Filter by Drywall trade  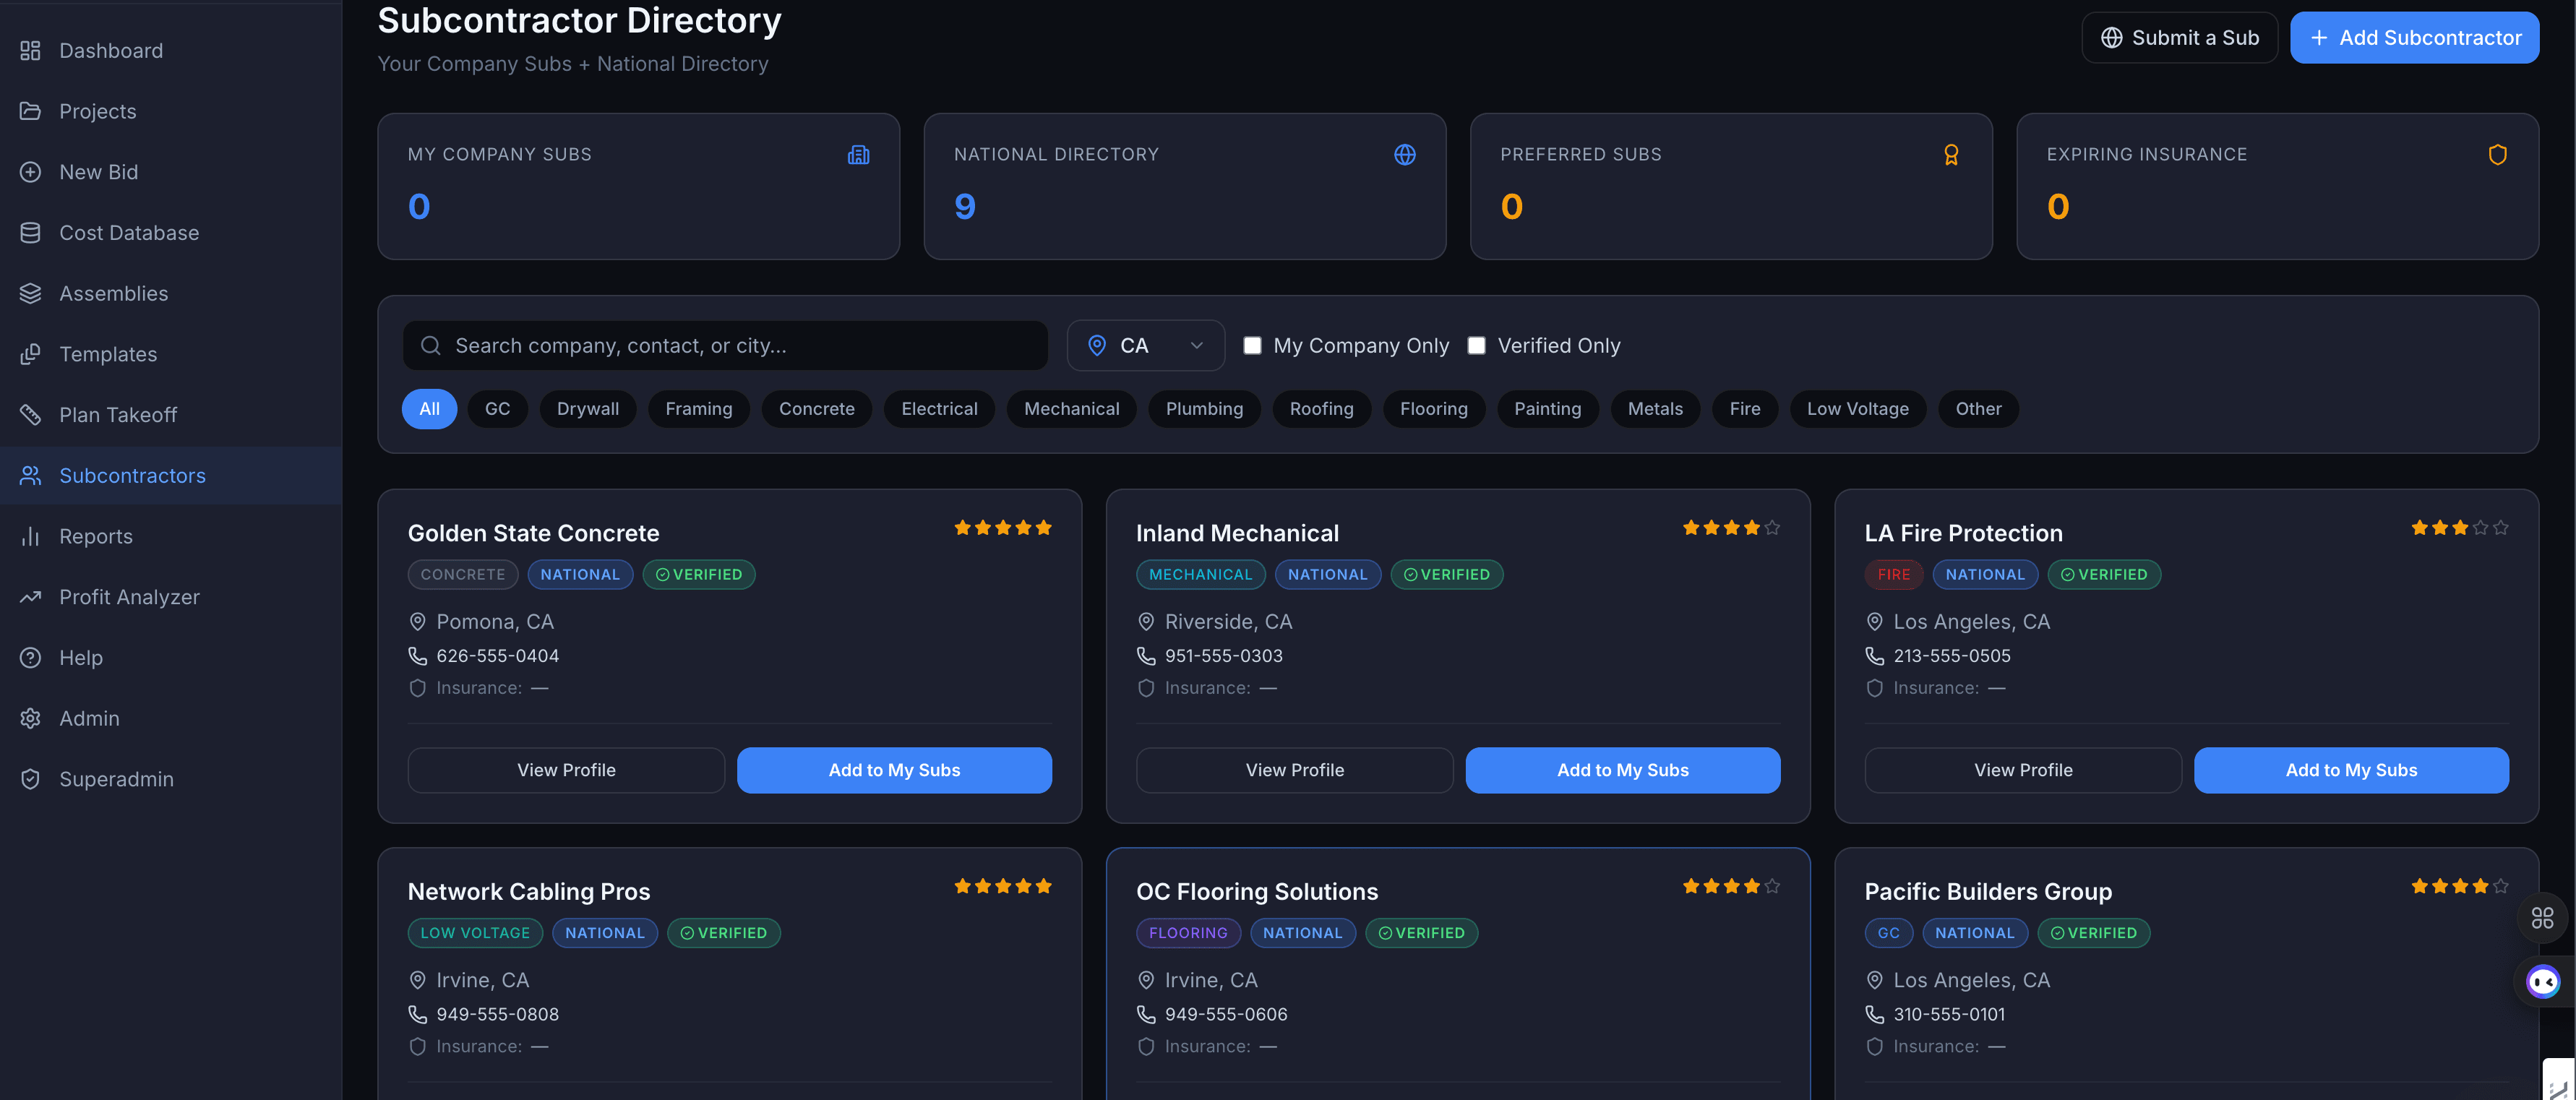tap(587, 408)
